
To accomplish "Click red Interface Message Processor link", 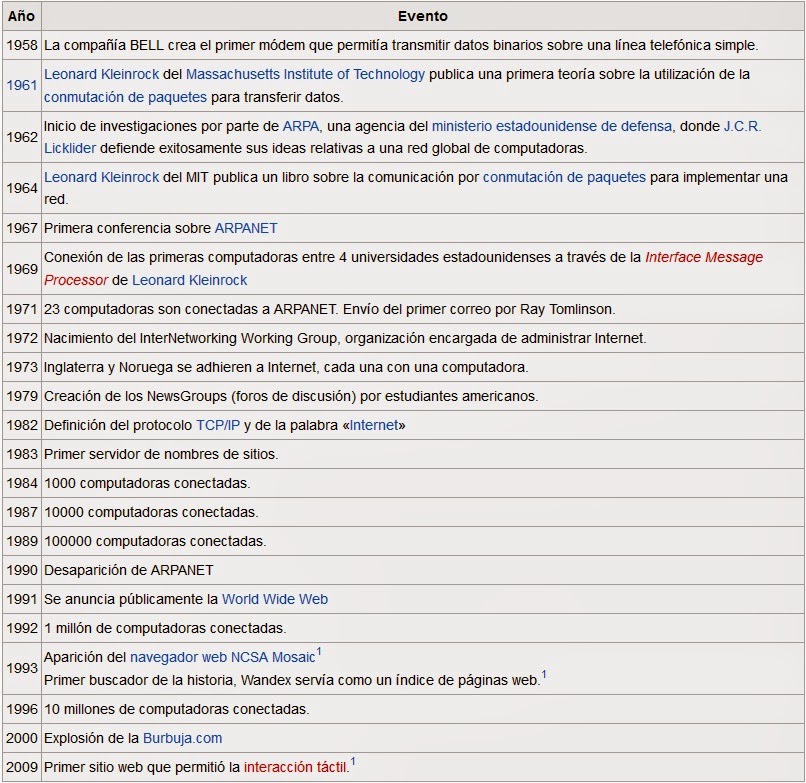I will (704, 257).
